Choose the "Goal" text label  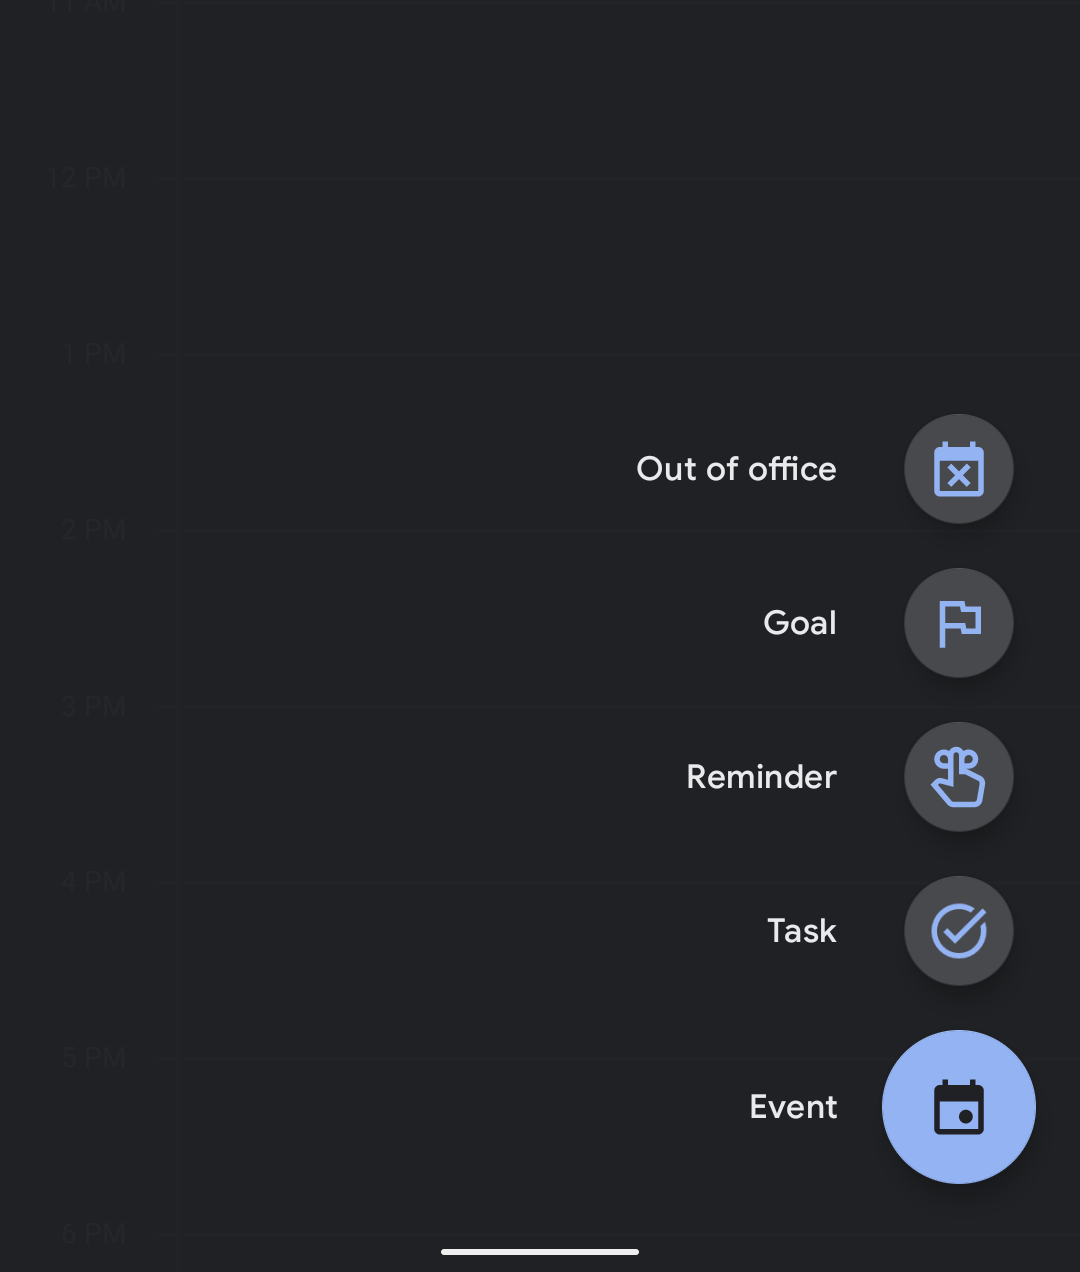coord(799,623)
